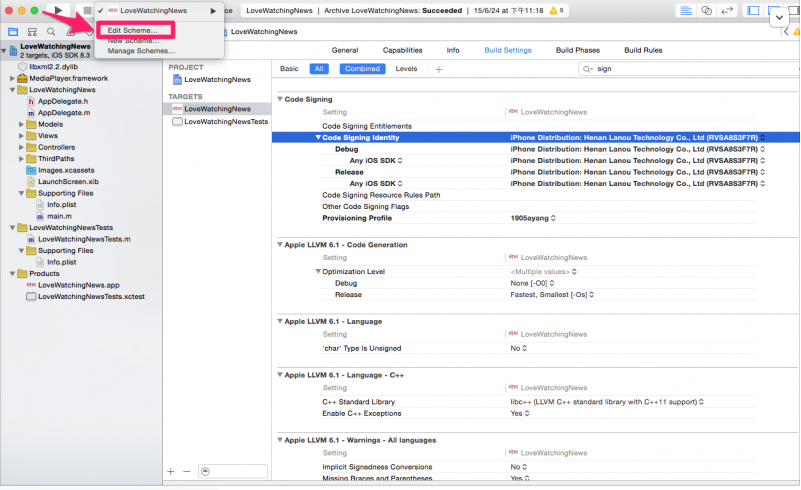
Task: Select Images.xcassets in navigator
Action: pyautogui.click(x=66, y=170)
